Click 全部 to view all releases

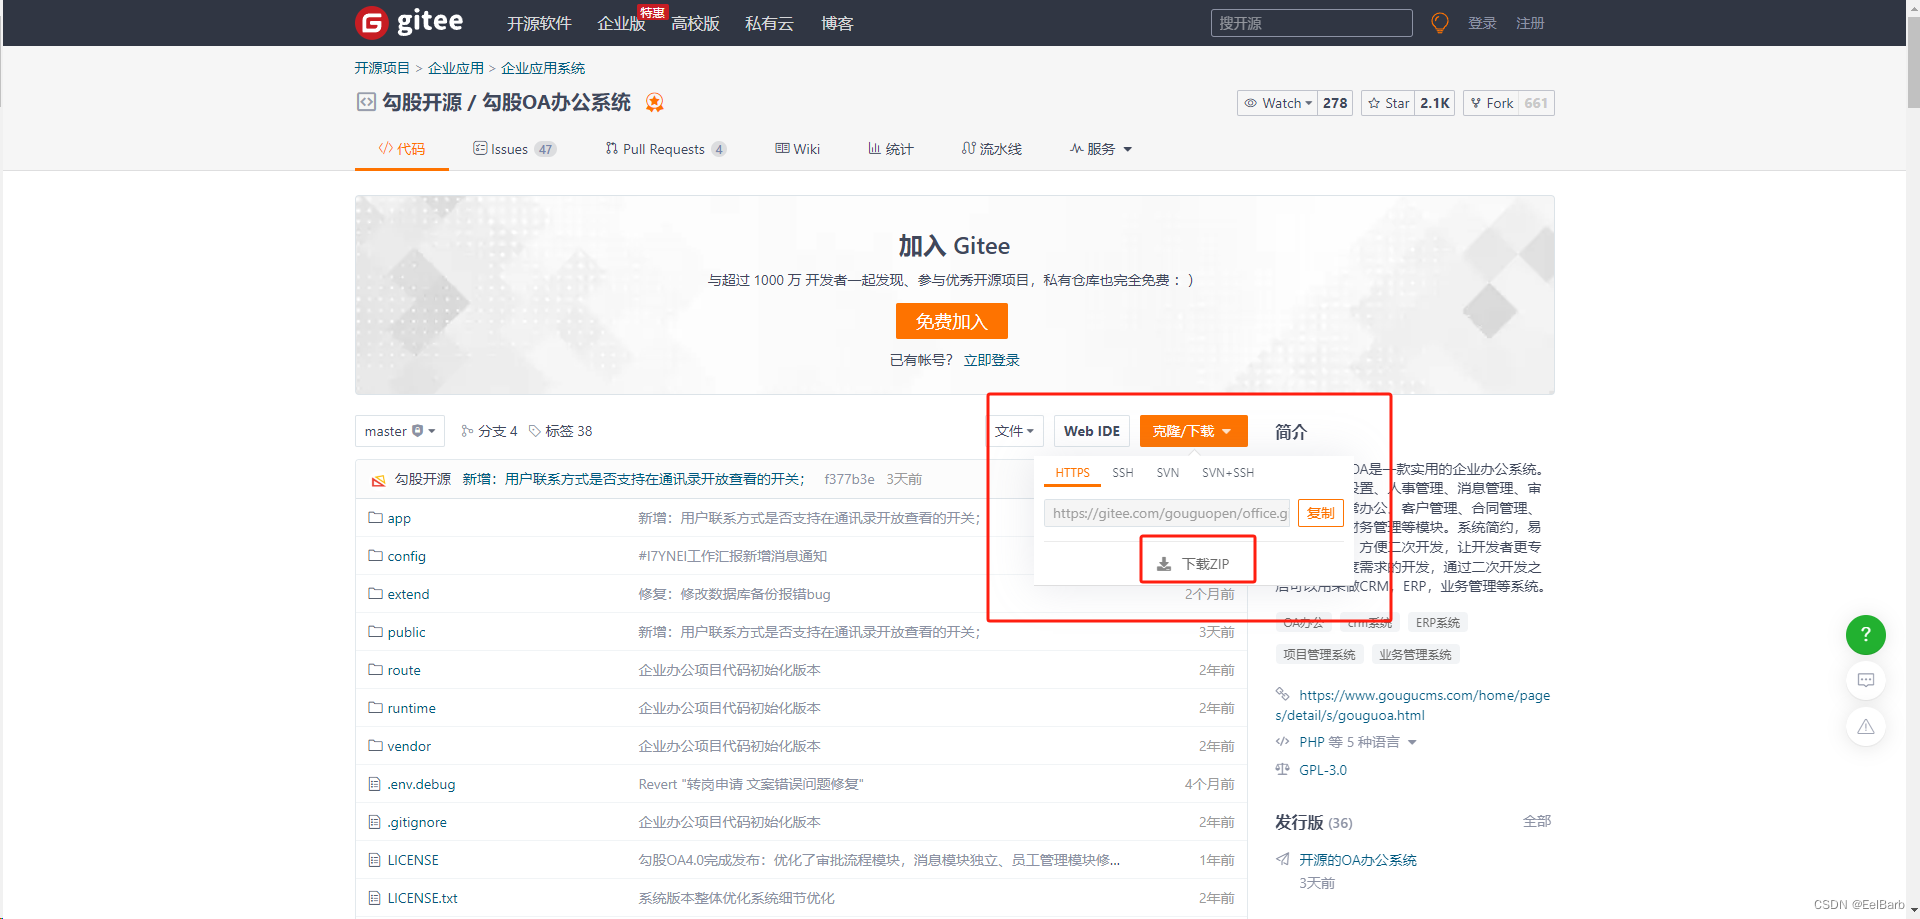coord(1537,821)
